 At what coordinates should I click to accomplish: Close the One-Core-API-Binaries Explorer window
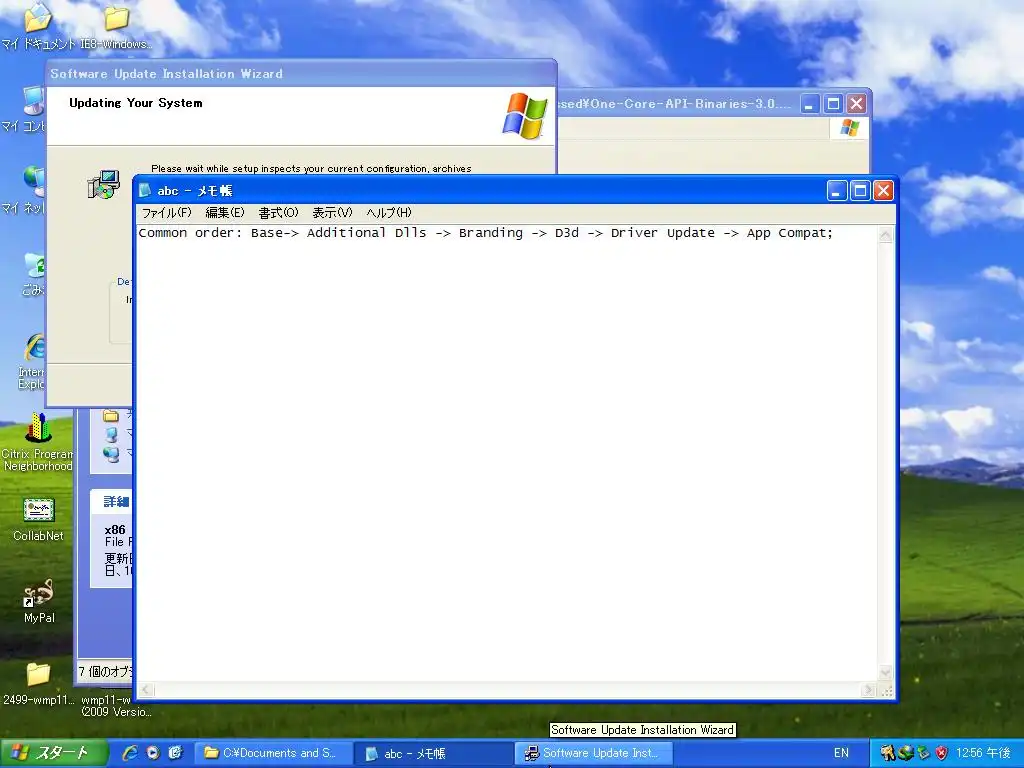pos(856,104)
